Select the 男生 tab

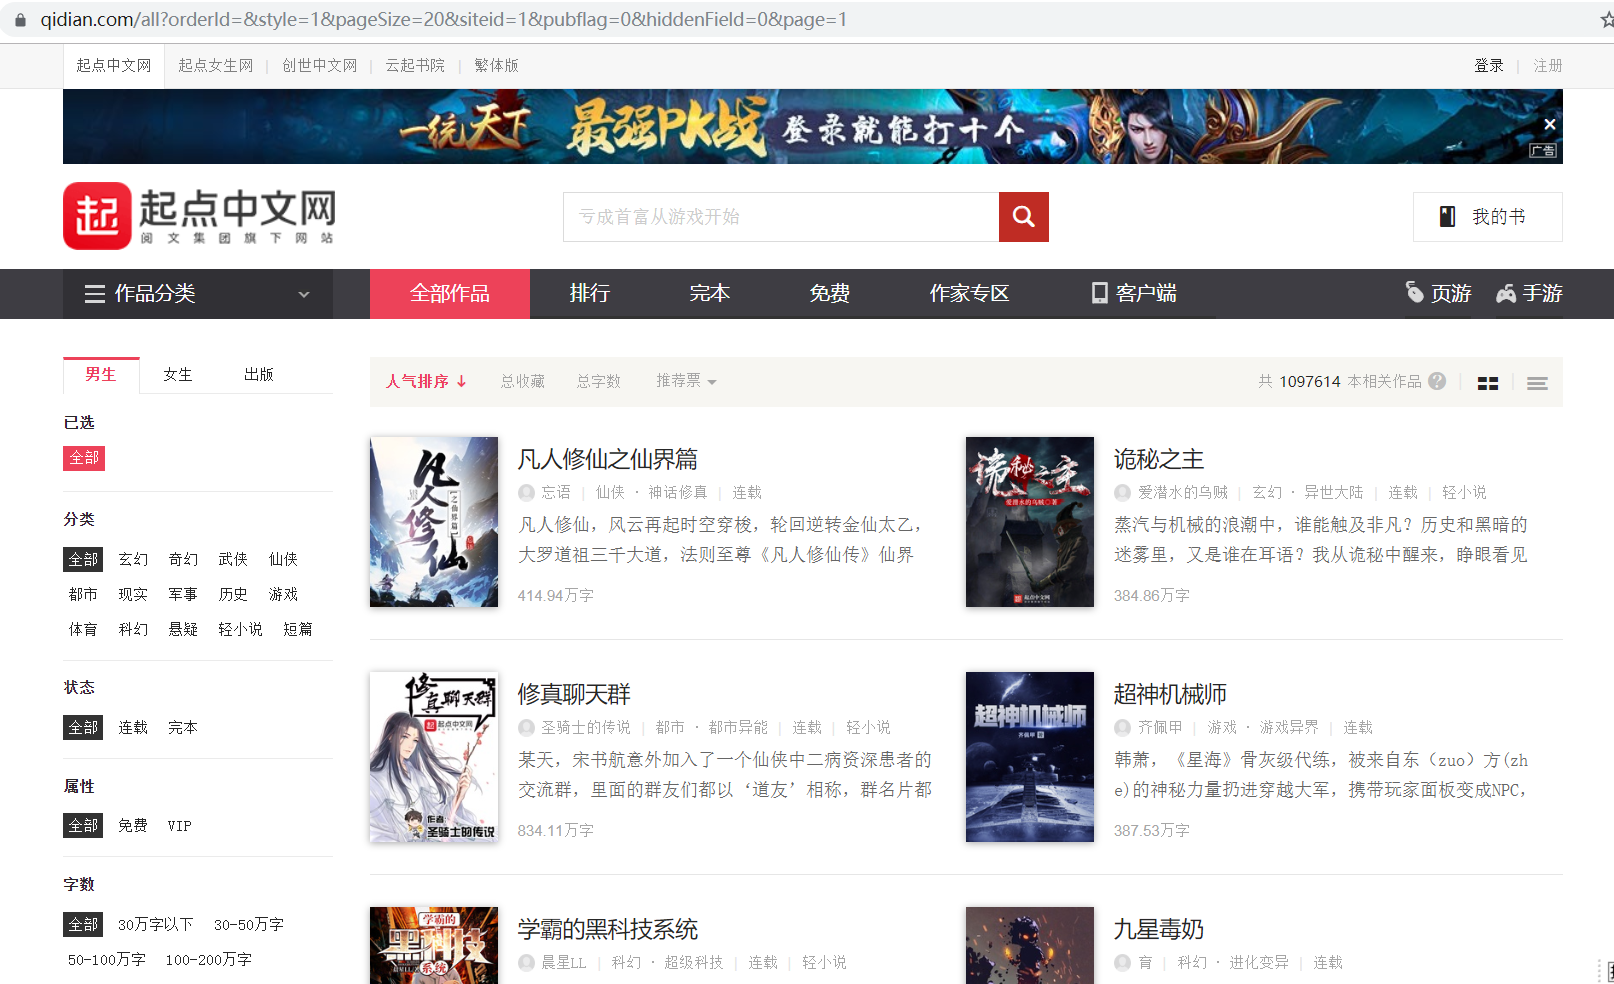(x=101, y=374)
